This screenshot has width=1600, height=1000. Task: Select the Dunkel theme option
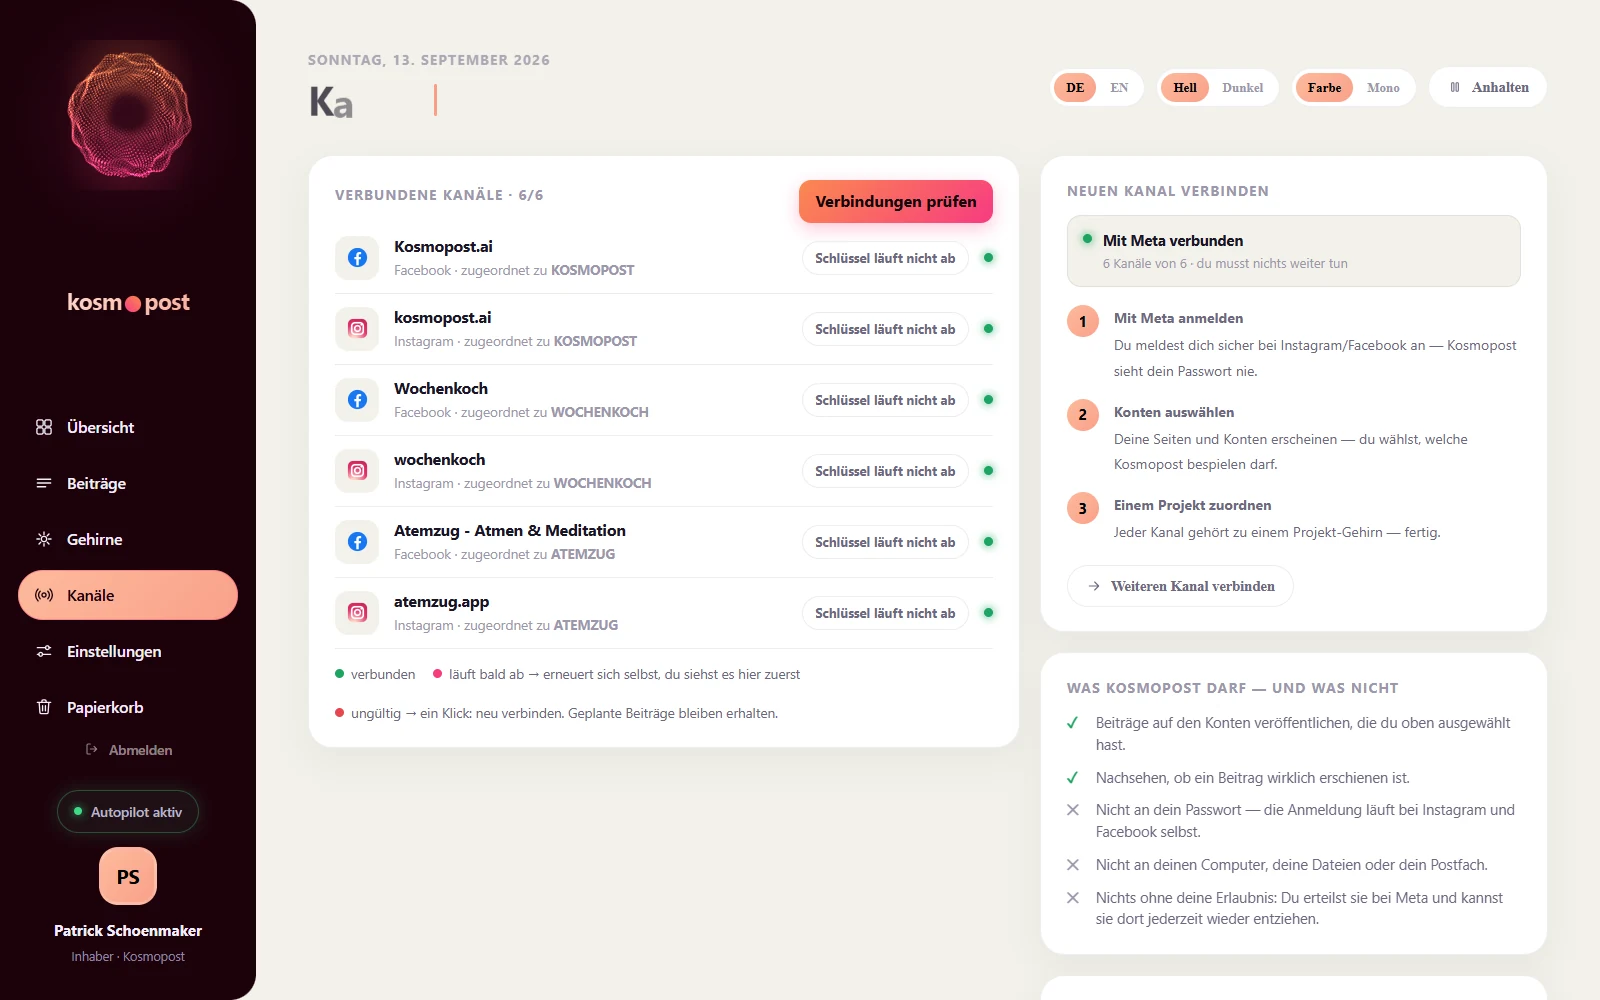(x=1242, y=87)
